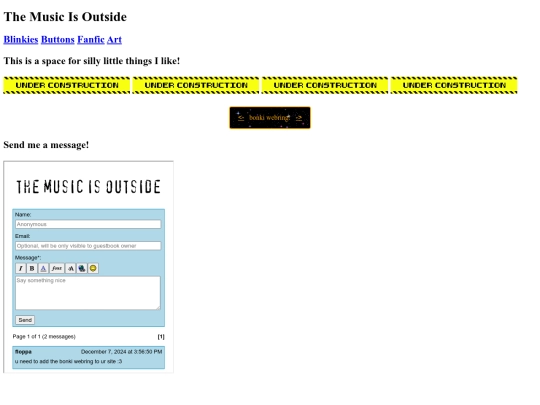Open the Art page link
540x405 pixels.
tap(114, 40)
